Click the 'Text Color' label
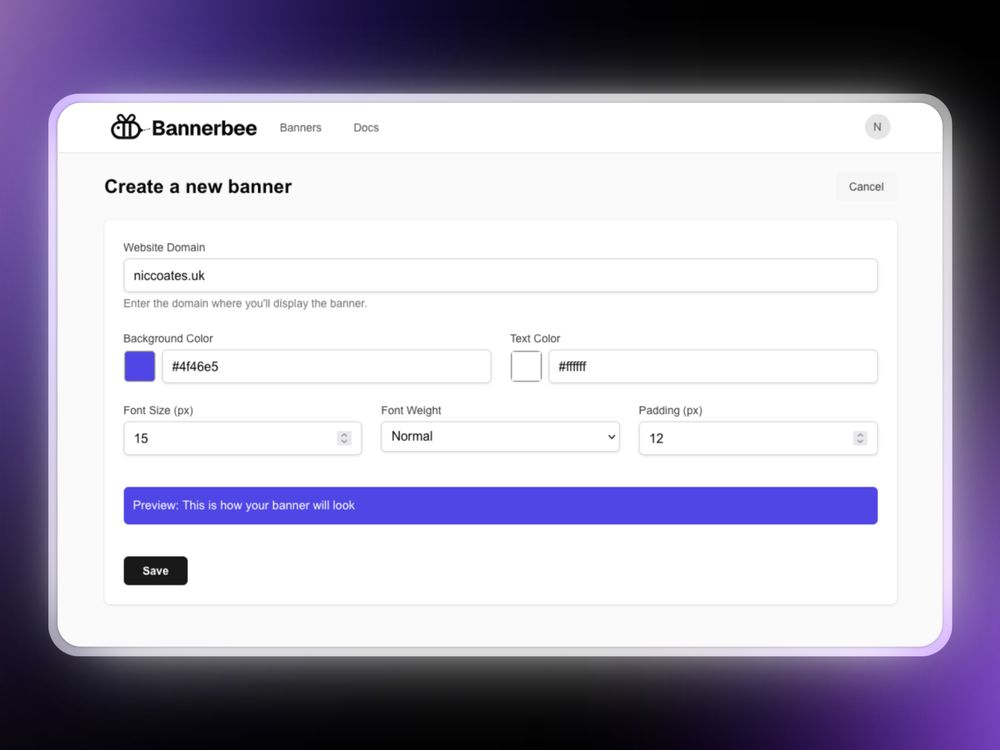Viewport: 1000px width, 750px height. [534, 339]
